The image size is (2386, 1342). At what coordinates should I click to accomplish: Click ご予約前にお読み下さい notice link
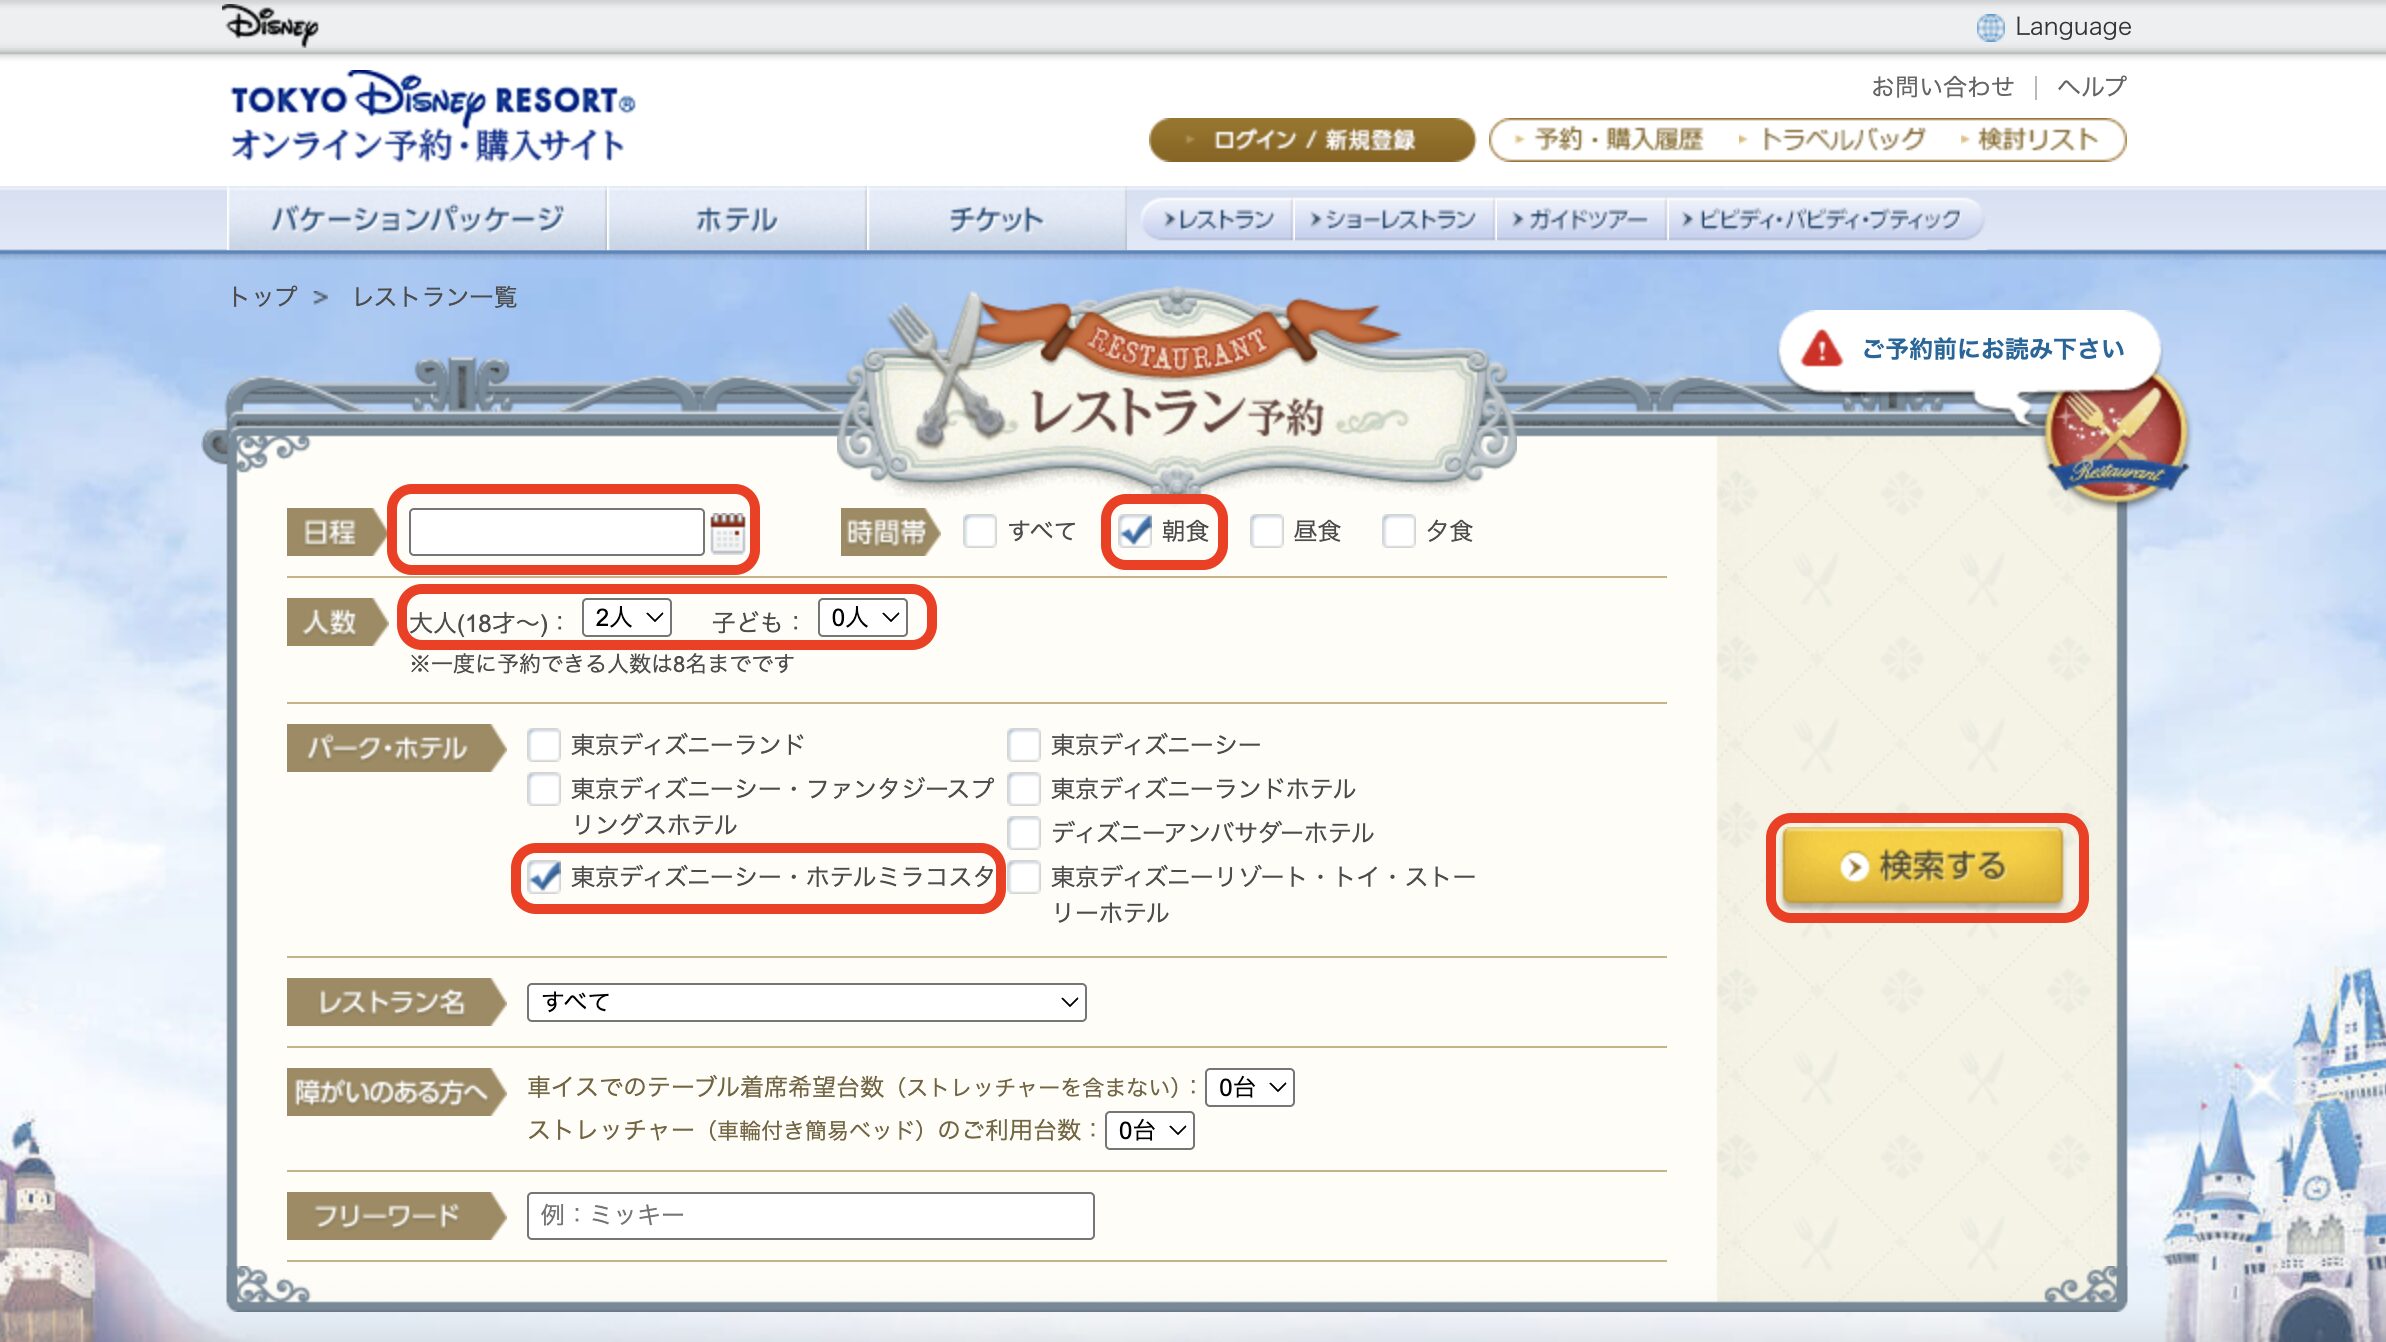point(1993,349)
